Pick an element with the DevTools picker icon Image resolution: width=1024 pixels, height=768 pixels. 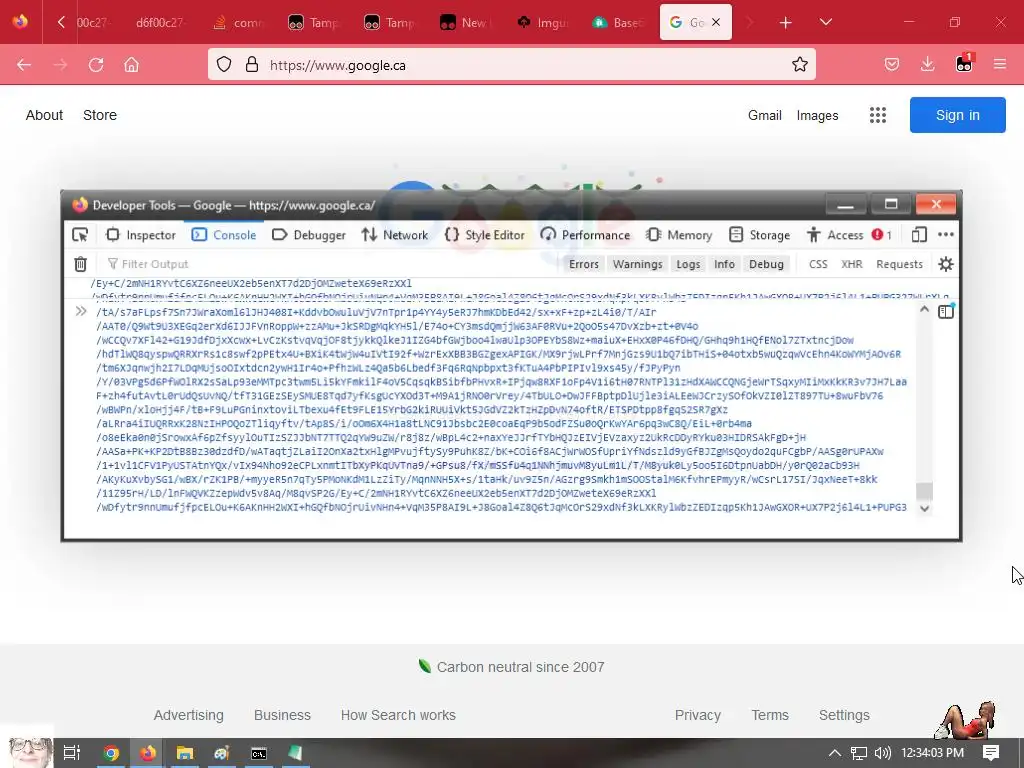[80, 235]
